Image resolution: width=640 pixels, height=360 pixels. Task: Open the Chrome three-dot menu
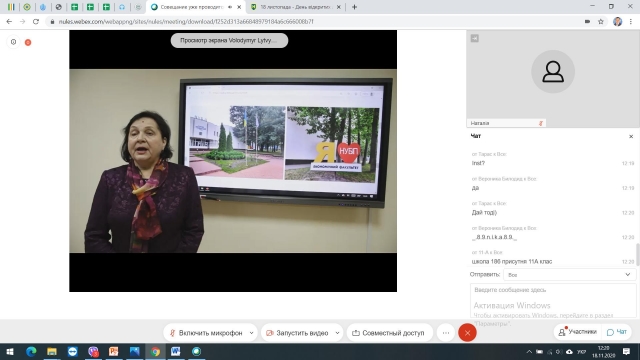pos(631,22)
